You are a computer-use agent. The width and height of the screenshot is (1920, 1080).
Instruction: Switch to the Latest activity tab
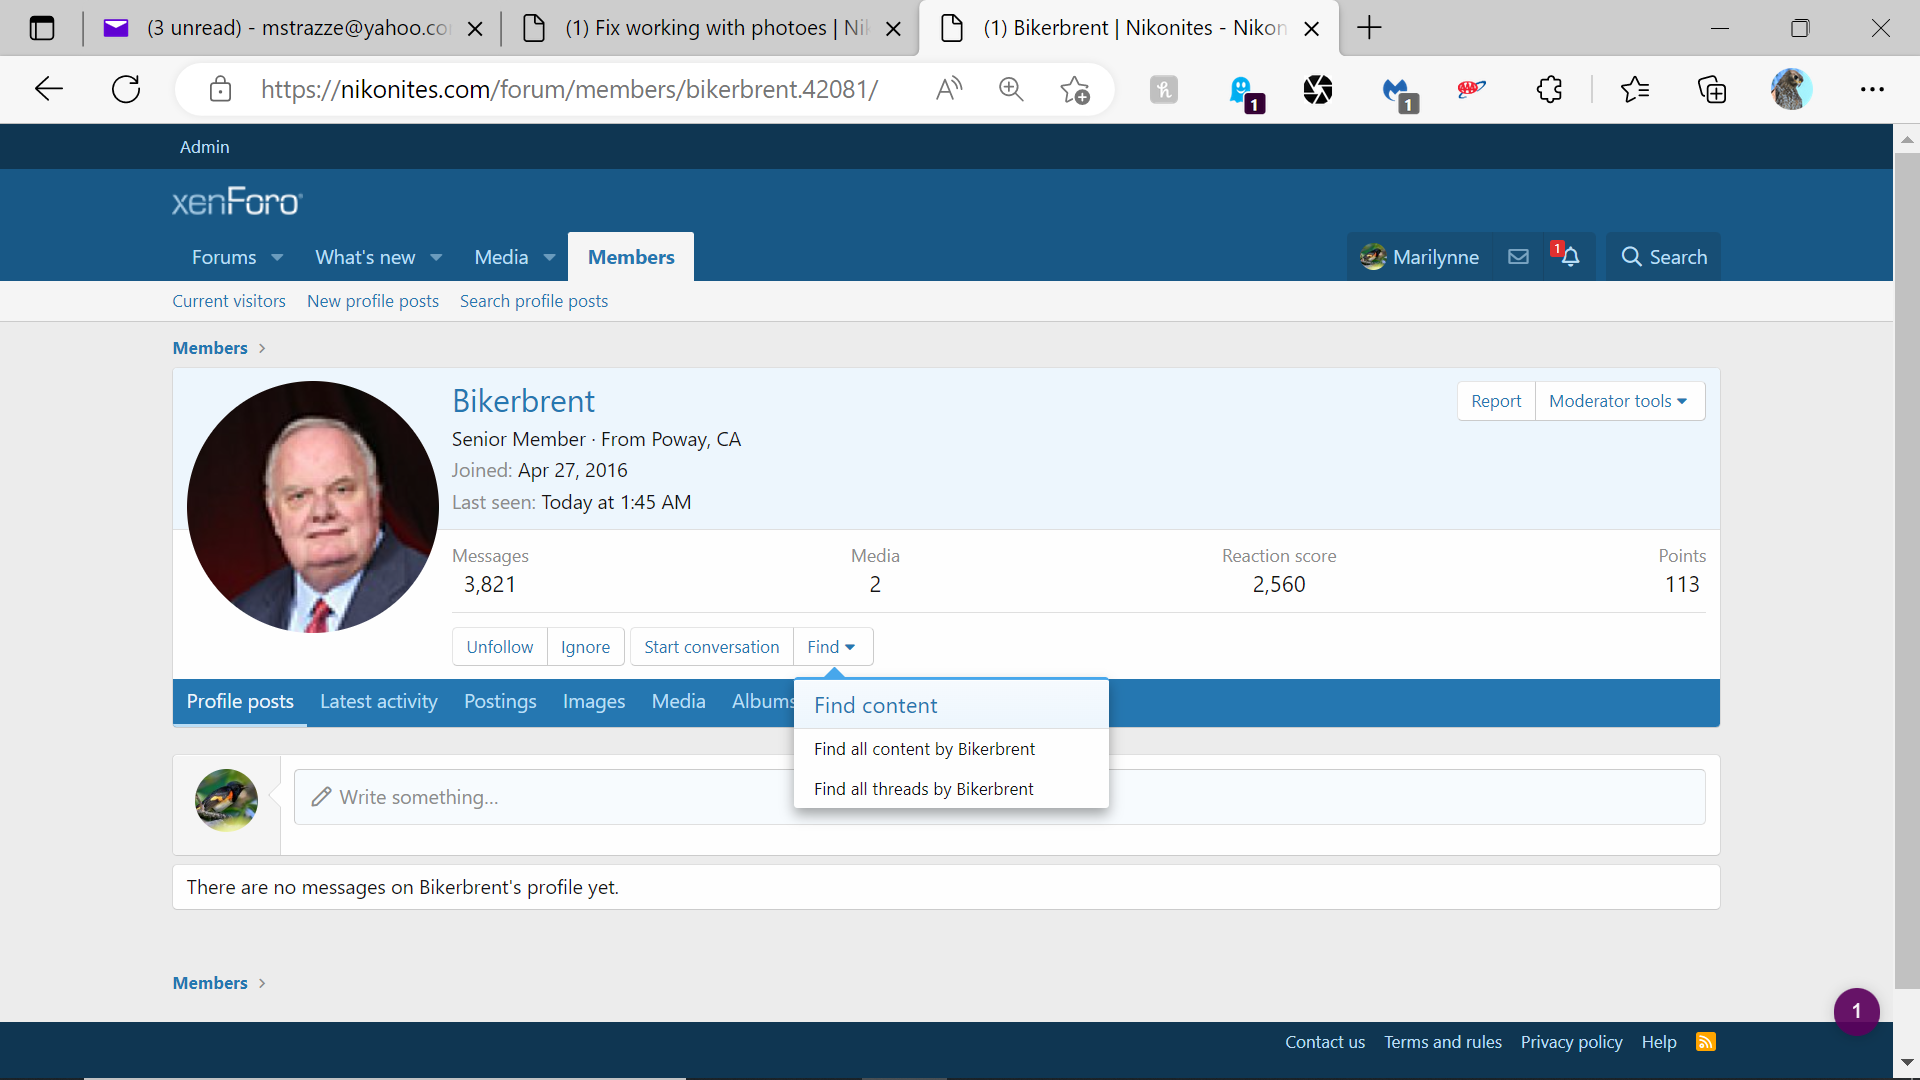tap(378, 702)
